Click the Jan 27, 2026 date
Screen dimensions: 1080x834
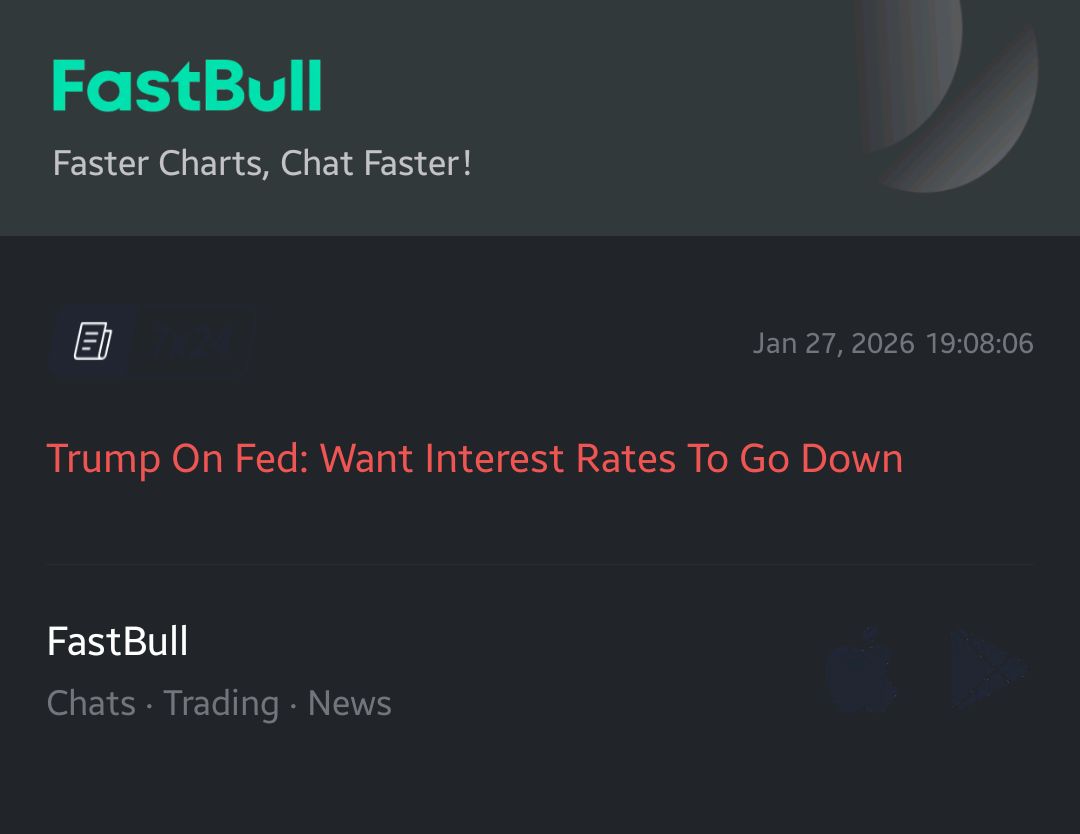point(833,344)
